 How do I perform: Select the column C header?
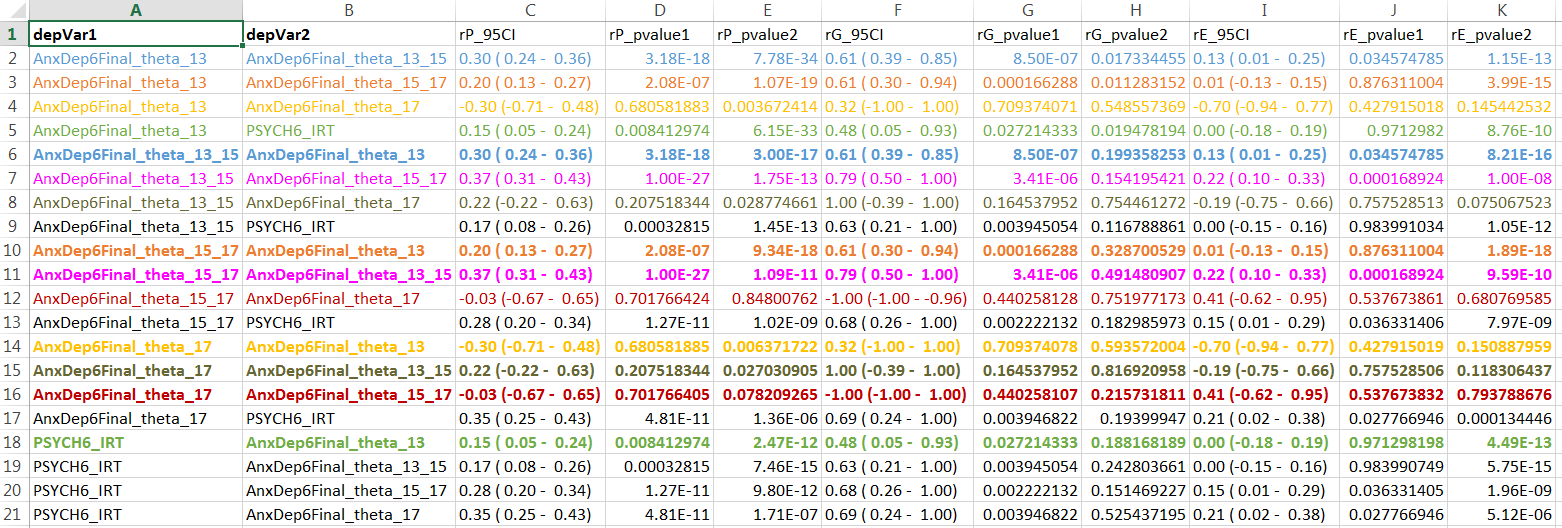coord(529,10)
